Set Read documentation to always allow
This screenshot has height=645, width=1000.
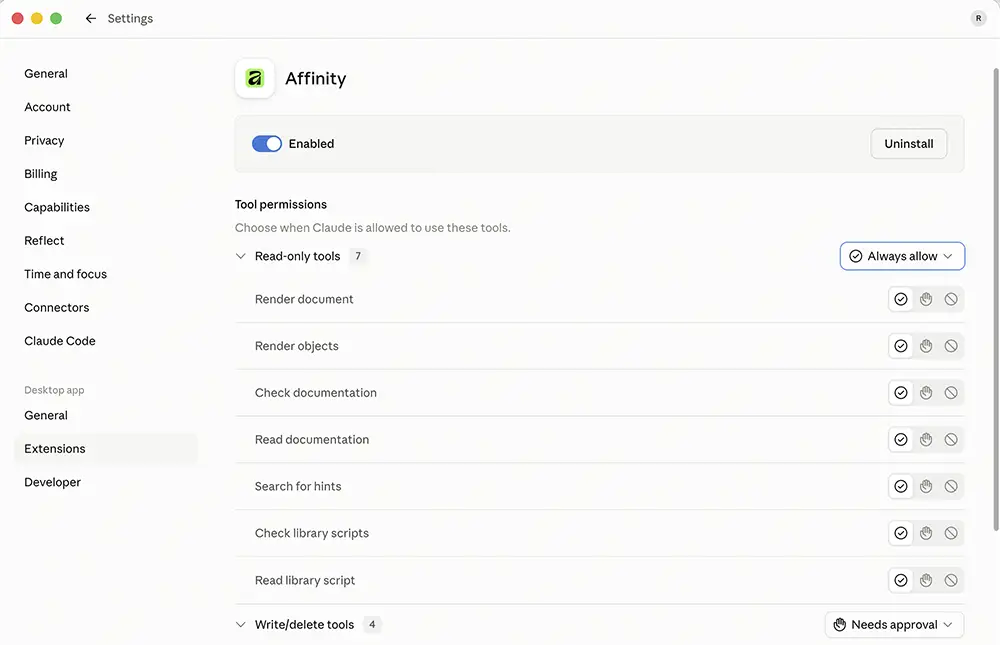[901, 440]
